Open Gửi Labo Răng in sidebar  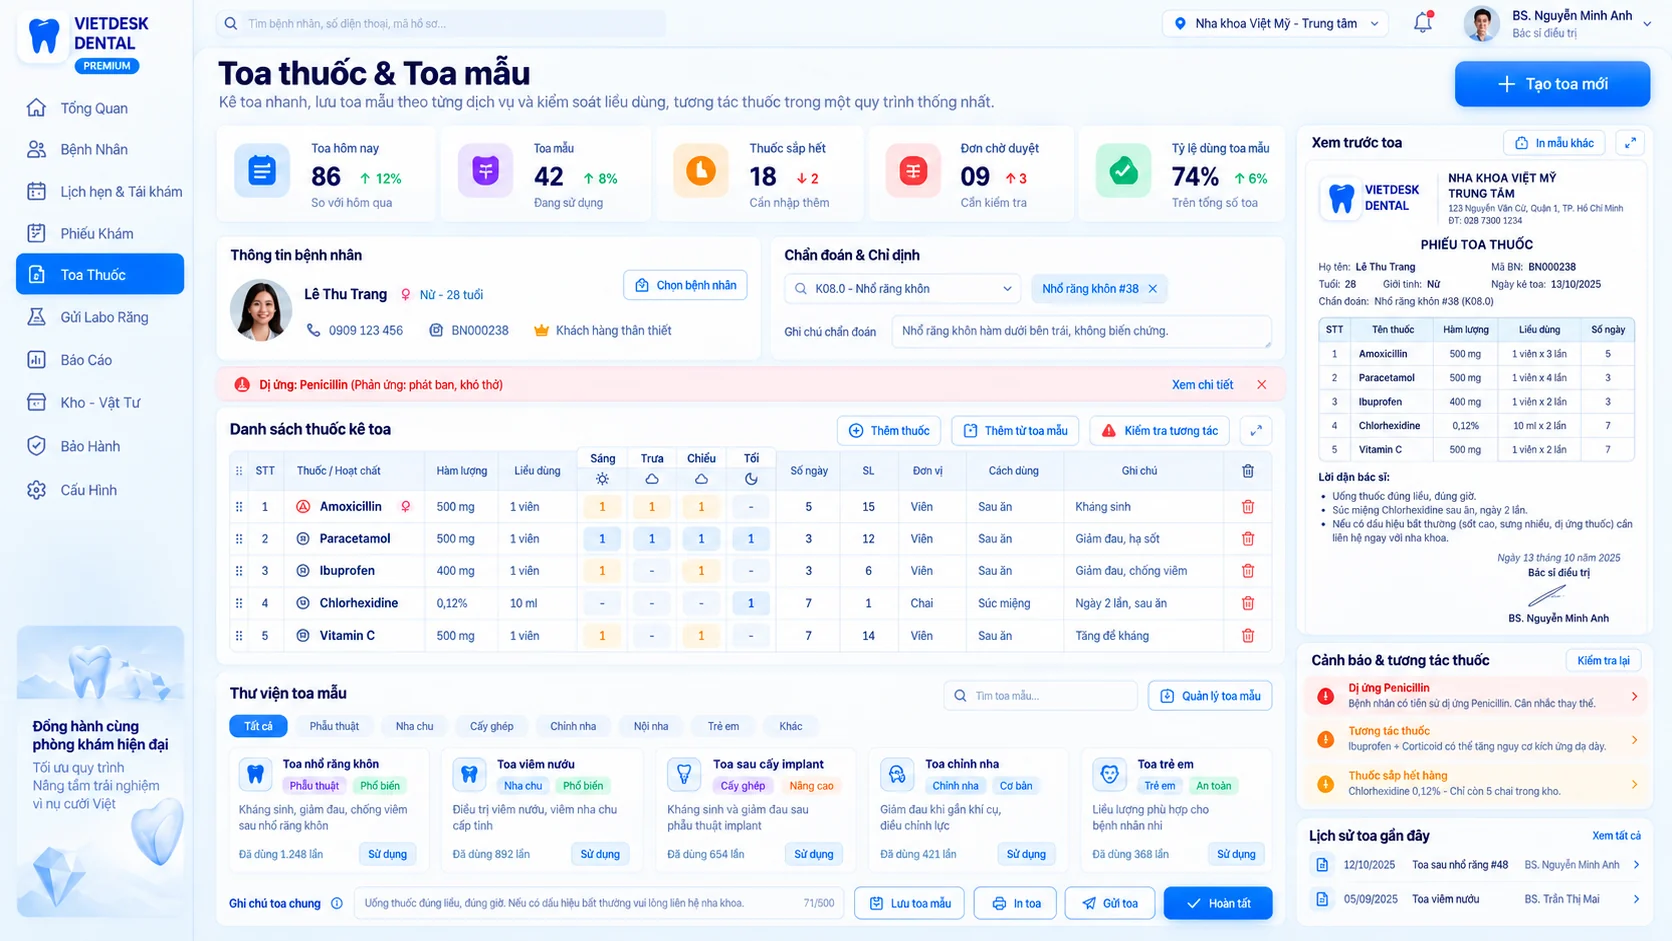point(100,317)
